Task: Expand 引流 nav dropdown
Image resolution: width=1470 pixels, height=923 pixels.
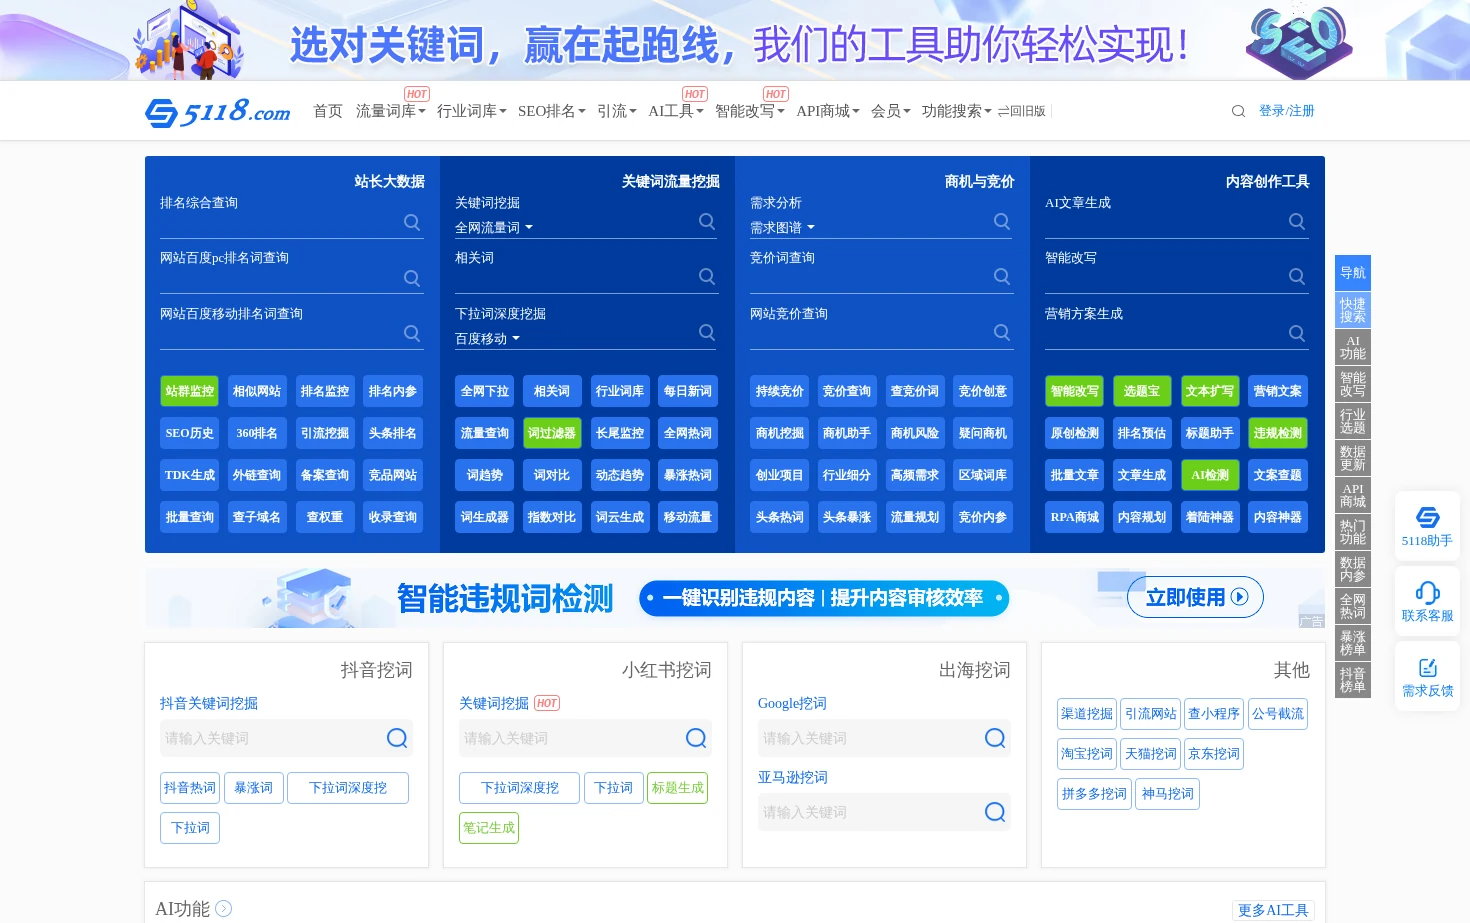Action: tap(617, 111)
